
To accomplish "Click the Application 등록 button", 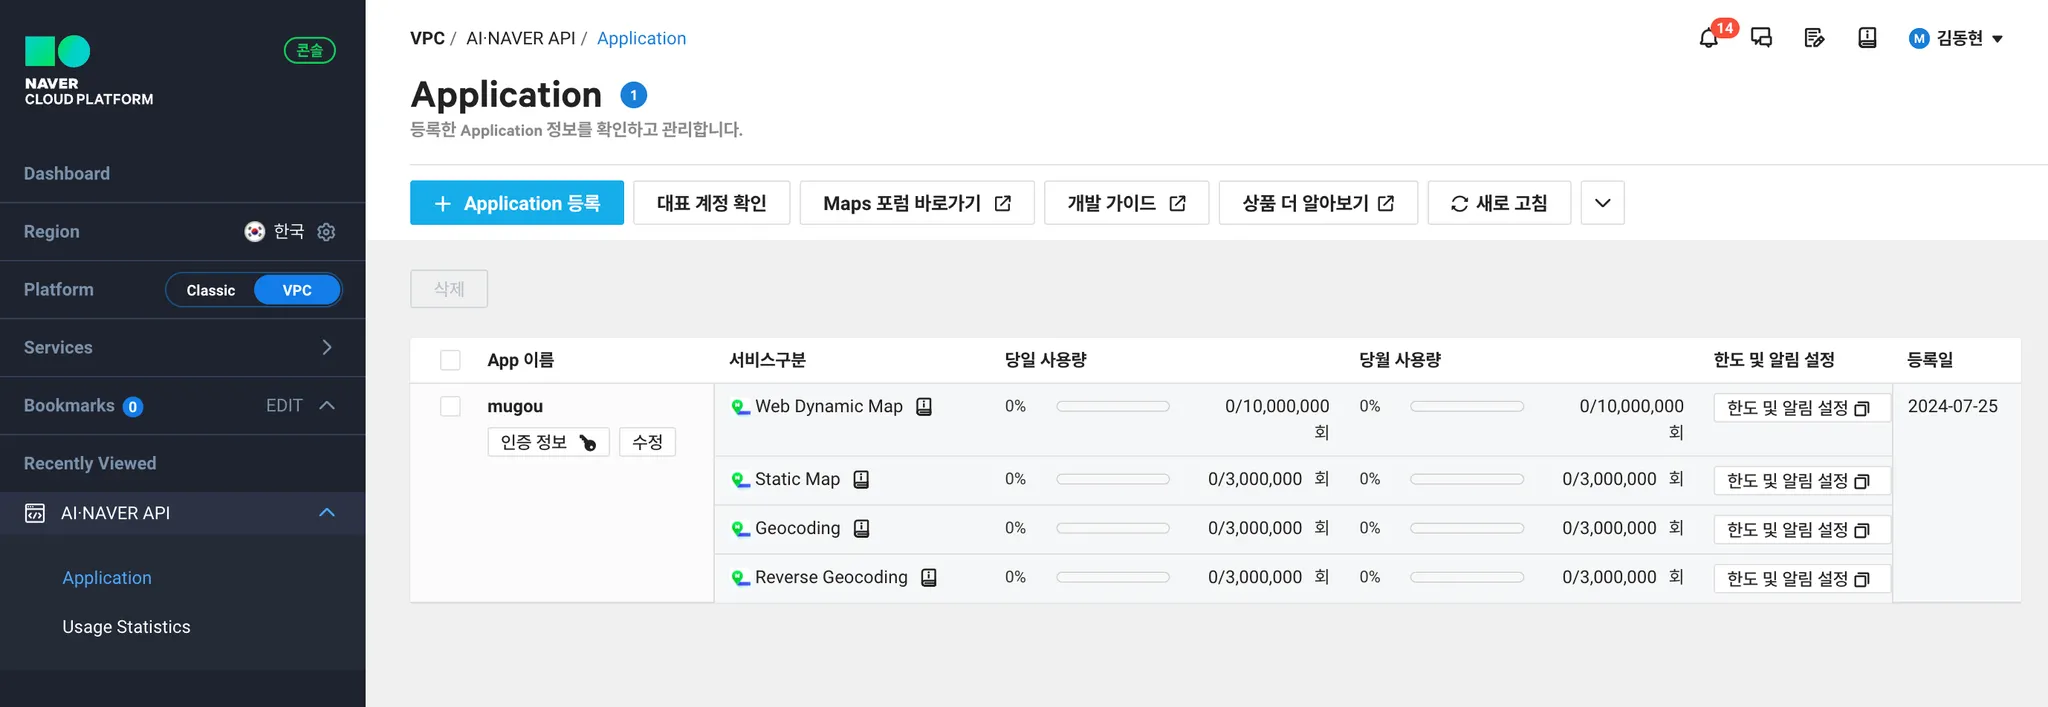I will point(517,203).
